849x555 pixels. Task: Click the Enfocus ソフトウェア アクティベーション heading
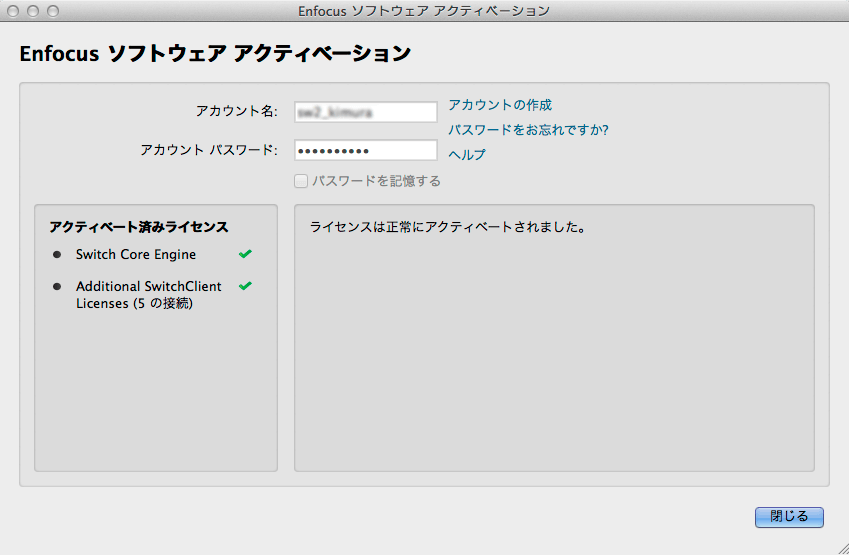(215, 54)
